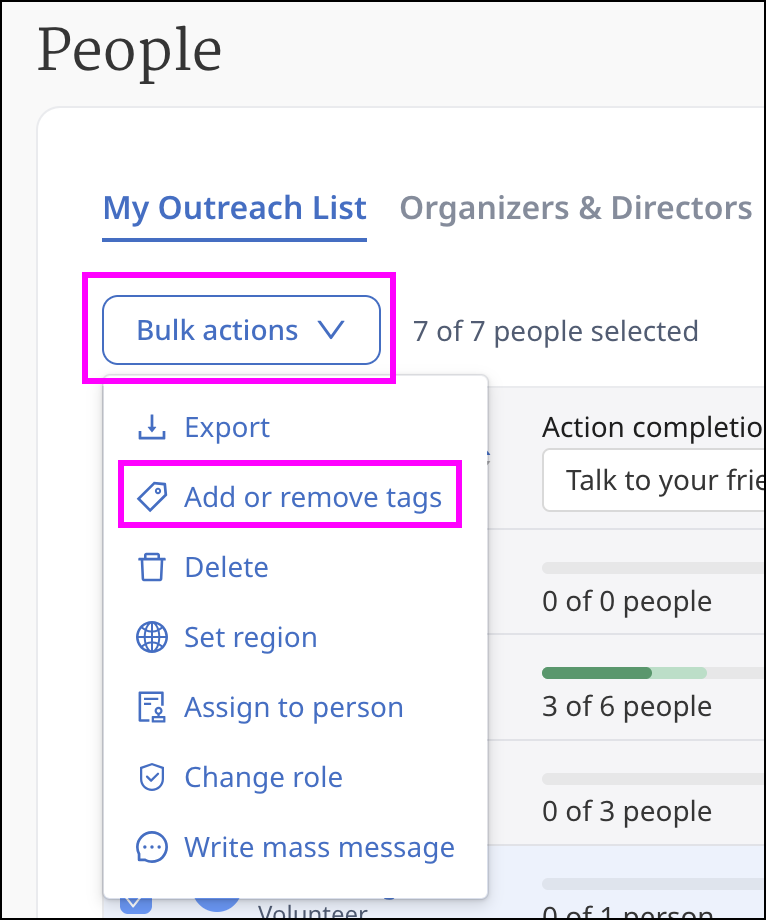Switch to Organizers & Directors tab
766x920 pixels.
[575, 208]
